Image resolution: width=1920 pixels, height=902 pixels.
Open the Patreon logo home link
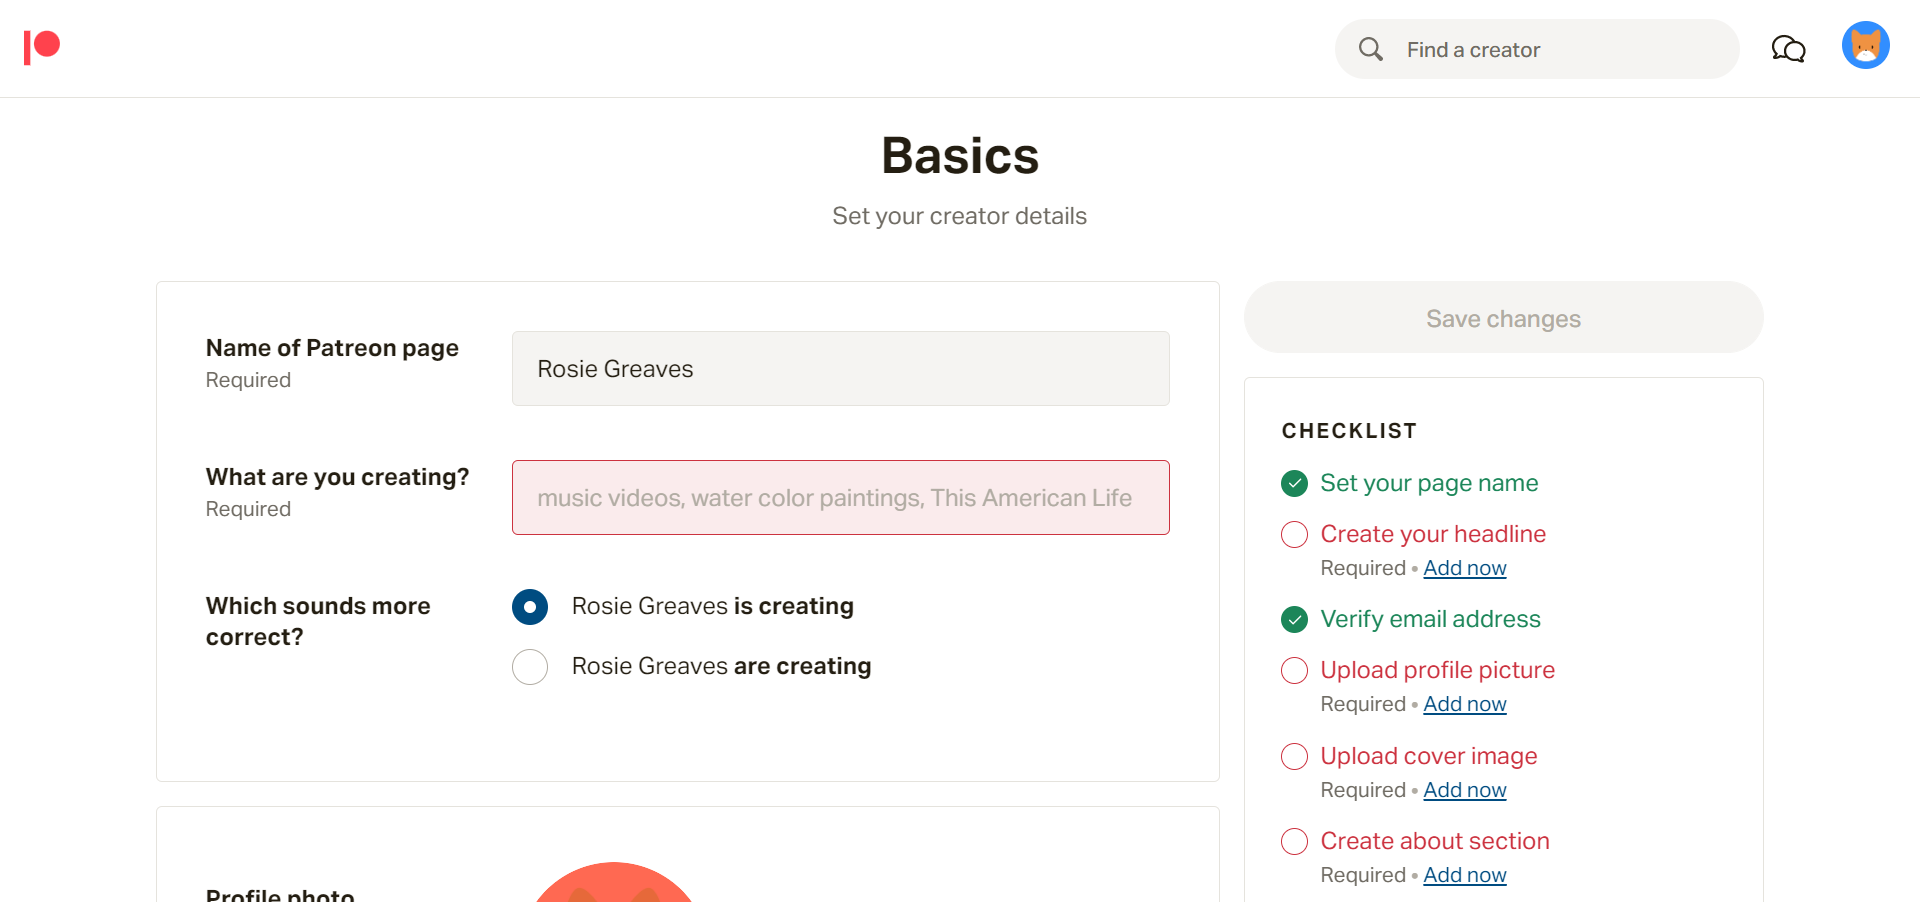[x=42, y=47]
